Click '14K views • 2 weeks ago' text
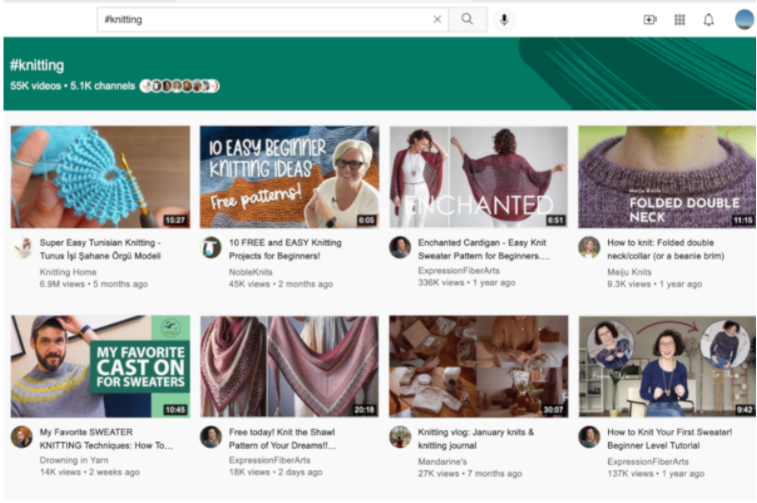The height and width of the screenshot is (503, 757). pos(90,472)
